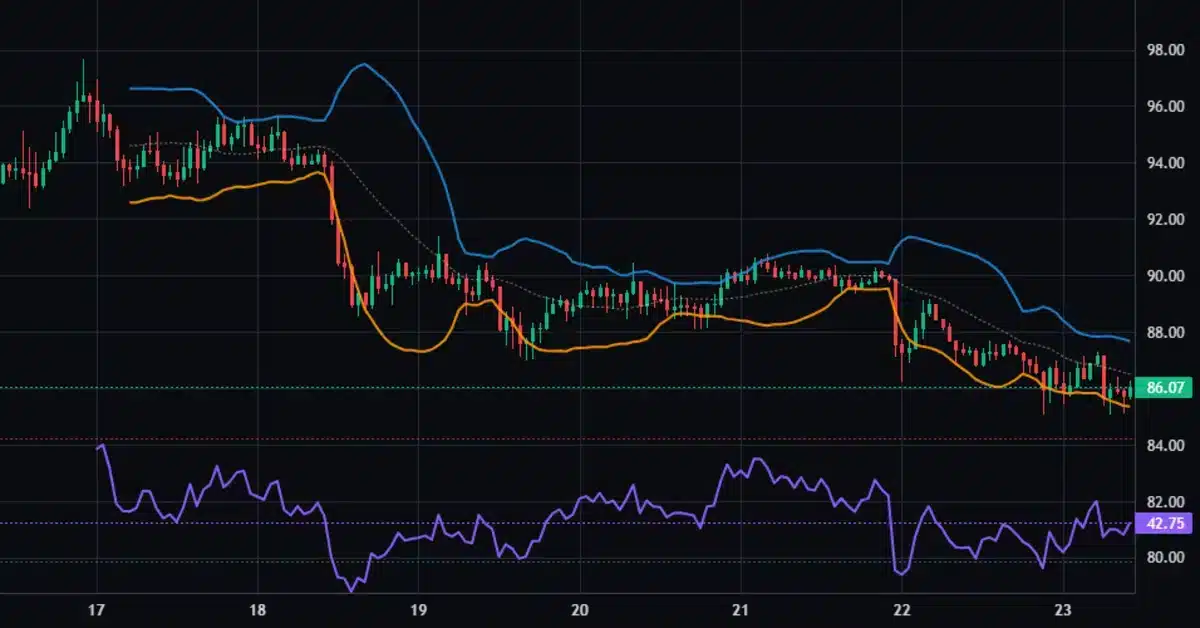The image size is (1200, 628).
Task: Click date label 20 on the time axis
Action: point(579,610)
